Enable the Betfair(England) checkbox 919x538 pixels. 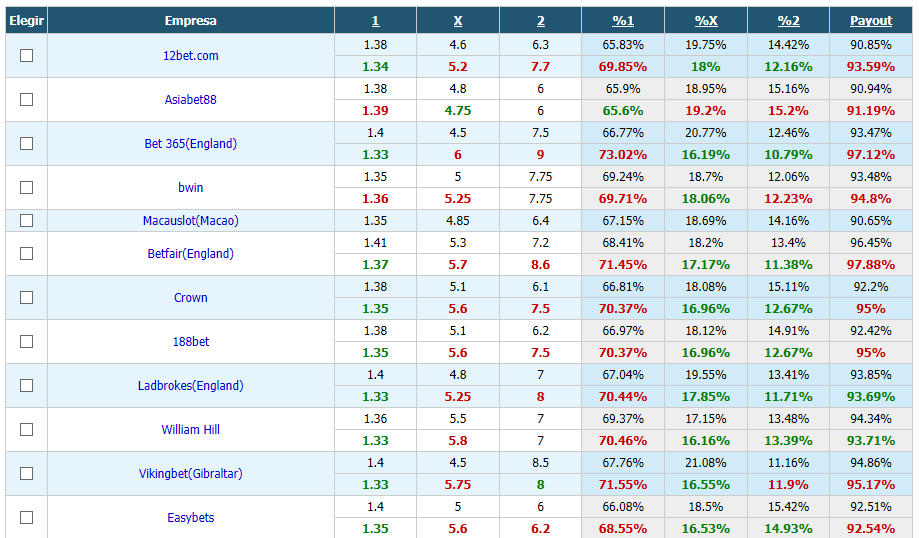pos(26,254)
